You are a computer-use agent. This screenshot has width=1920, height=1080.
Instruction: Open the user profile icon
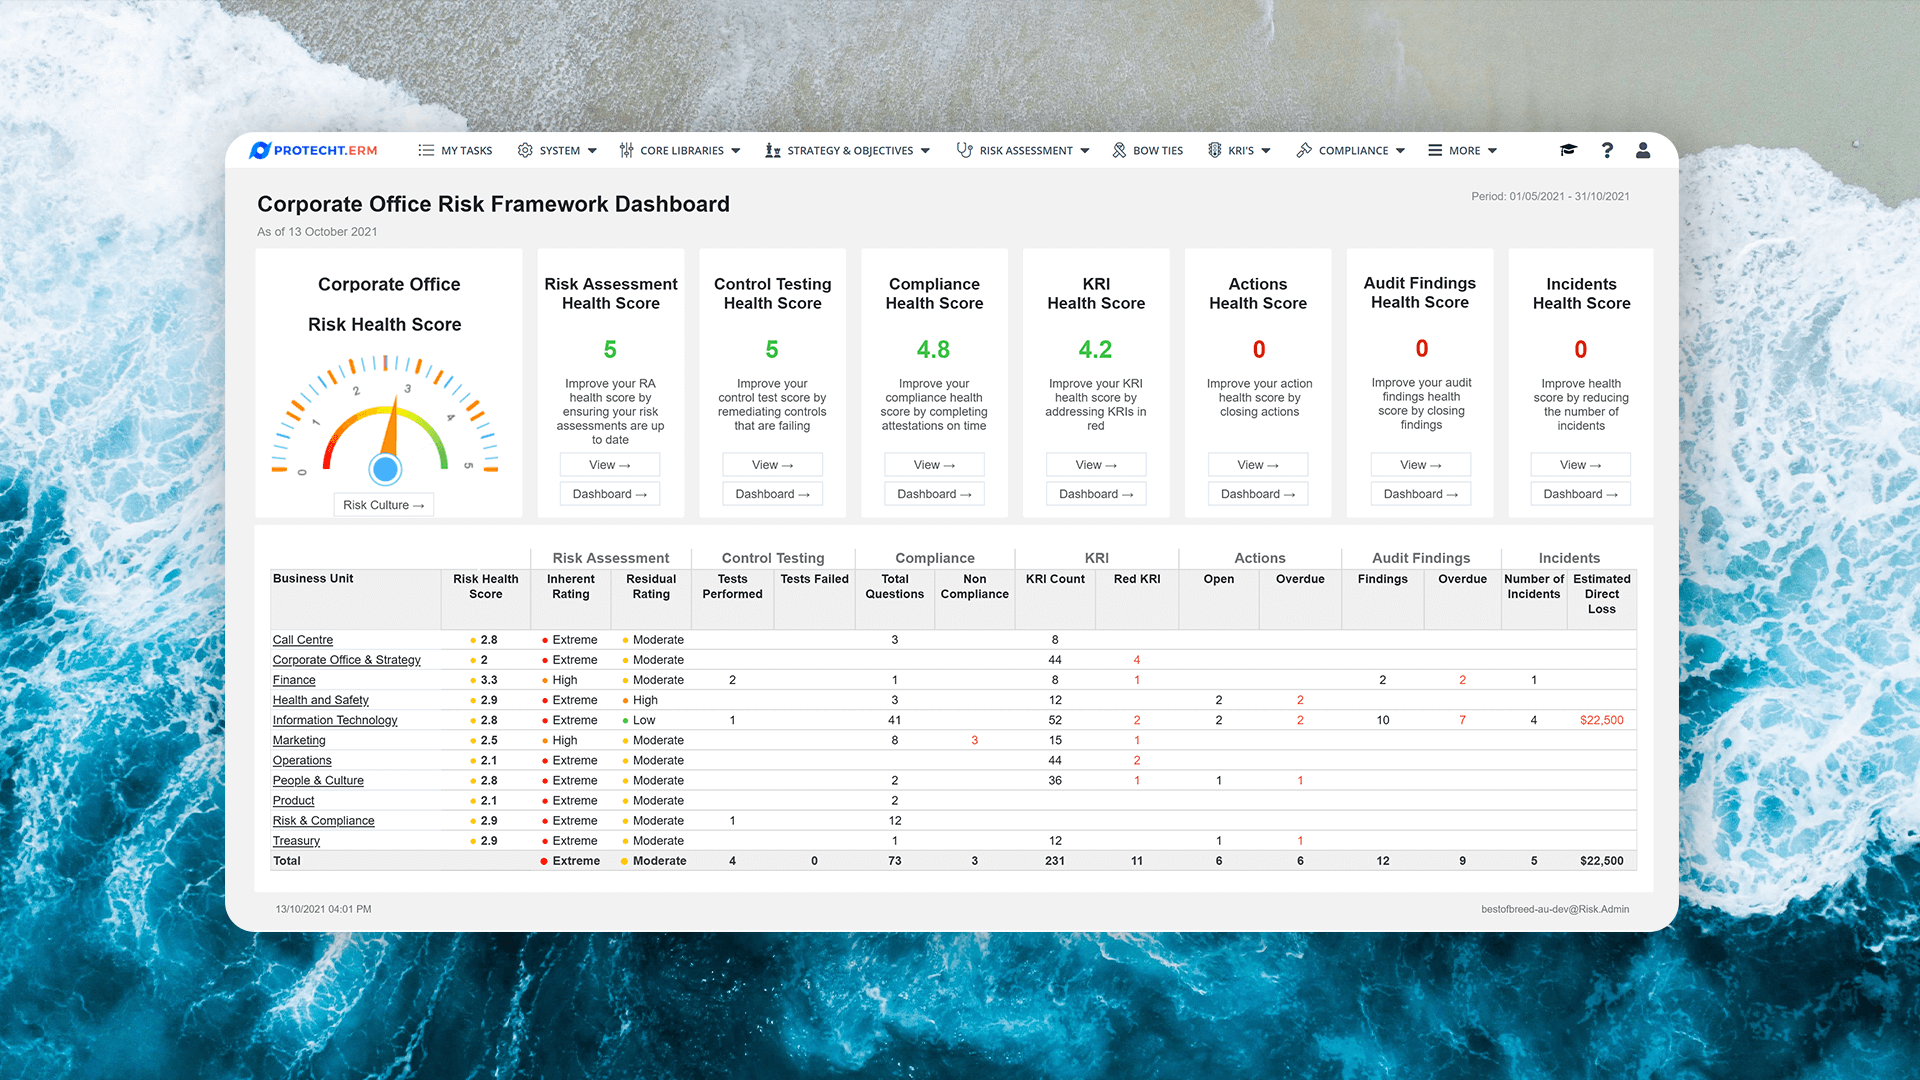[x=1643, y=150]
